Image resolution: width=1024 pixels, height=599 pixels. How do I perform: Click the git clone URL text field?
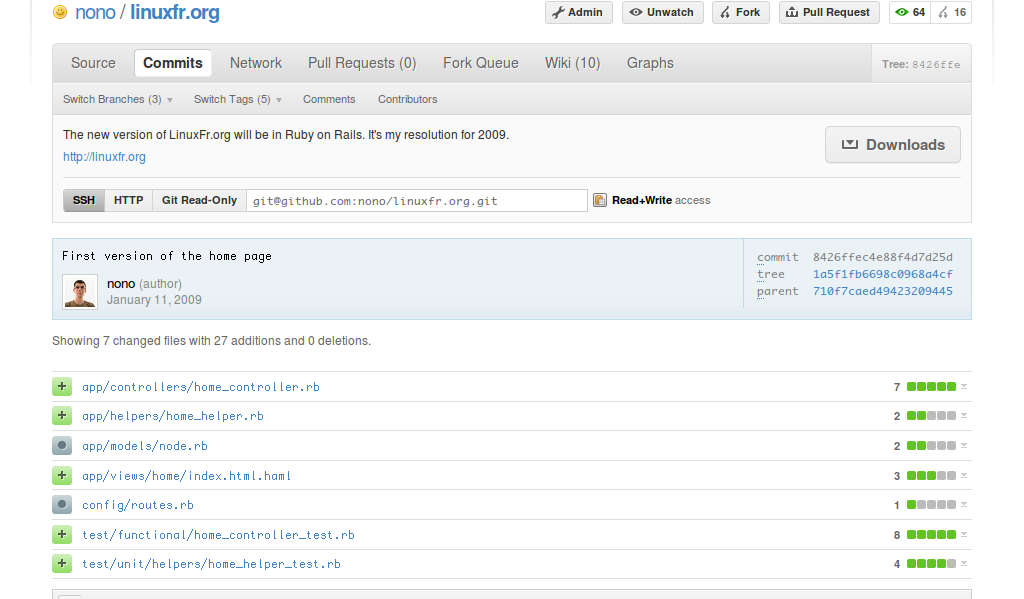[416, 201]
